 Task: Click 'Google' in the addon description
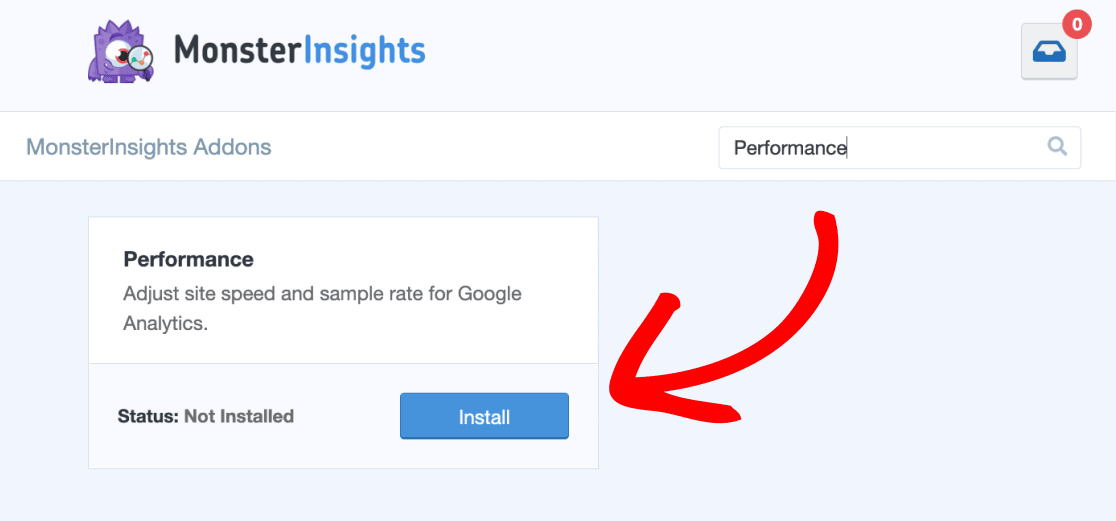point(490,294)
